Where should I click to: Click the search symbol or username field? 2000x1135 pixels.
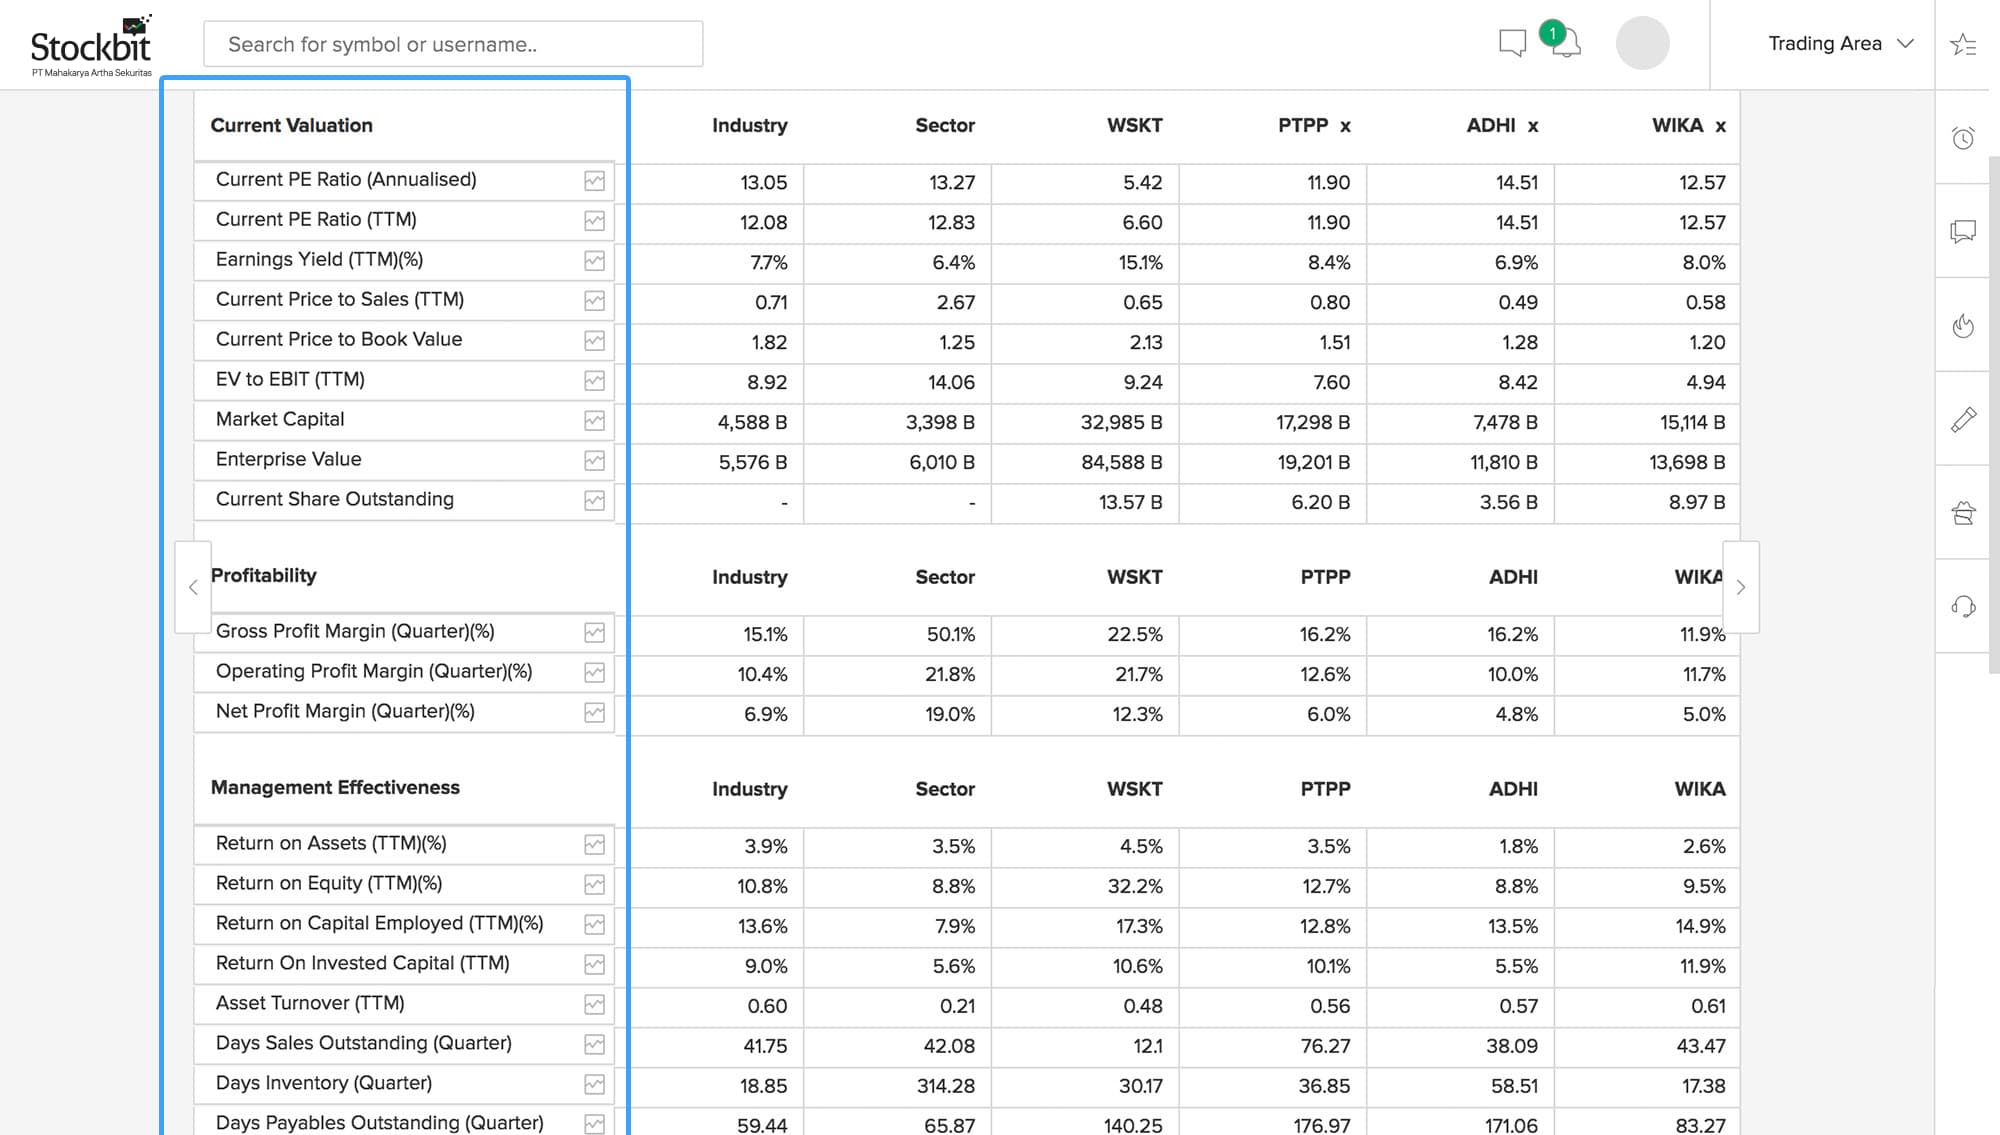[453, 44]
